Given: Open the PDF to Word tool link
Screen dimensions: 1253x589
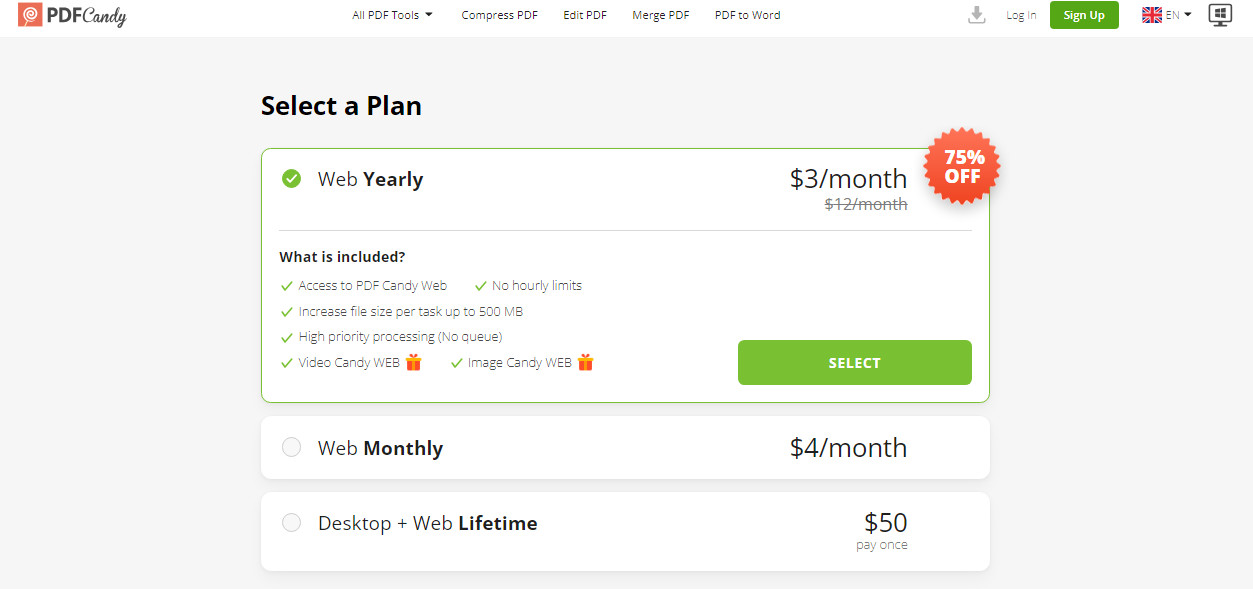Looking at the screenshot, I should 747,15.
